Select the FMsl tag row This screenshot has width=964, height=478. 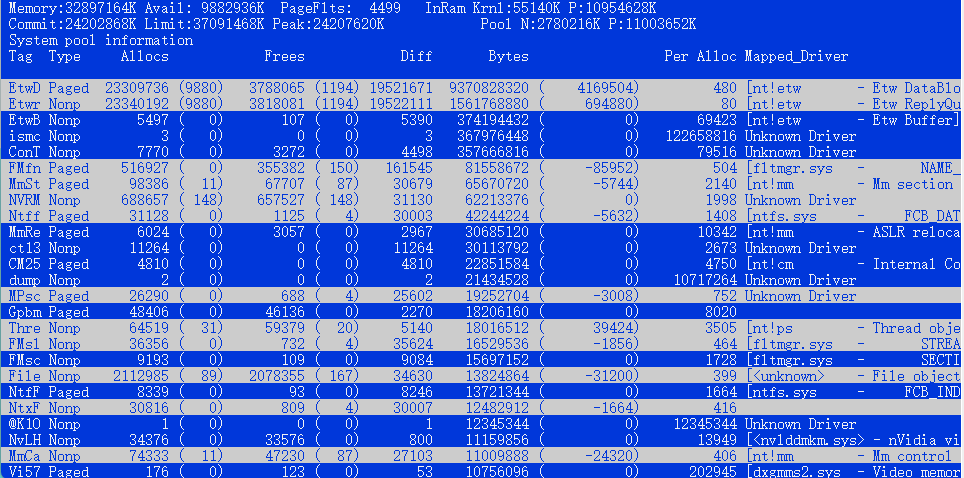[482, 344]
